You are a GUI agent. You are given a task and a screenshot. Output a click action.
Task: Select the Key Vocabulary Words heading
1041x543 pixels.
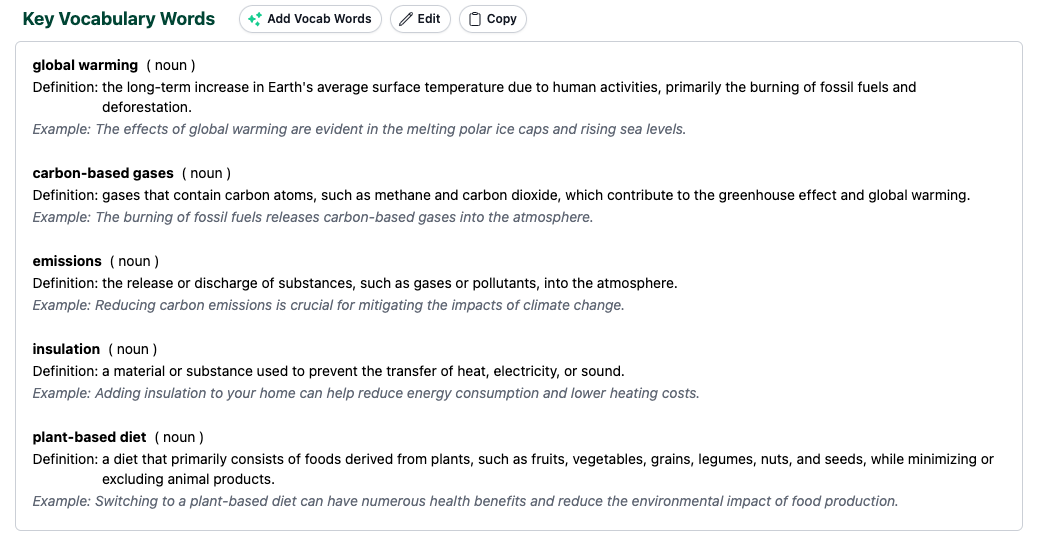pos(119,19)
